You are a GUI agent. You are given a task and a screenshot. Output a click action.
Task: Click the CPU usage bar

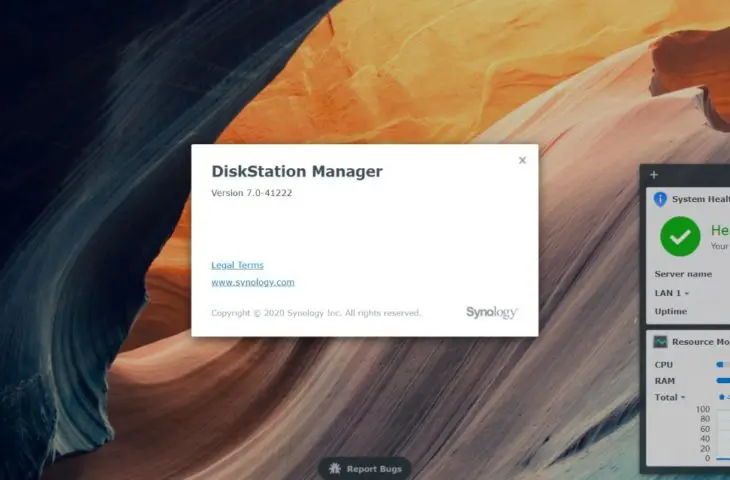pos(722,365)
